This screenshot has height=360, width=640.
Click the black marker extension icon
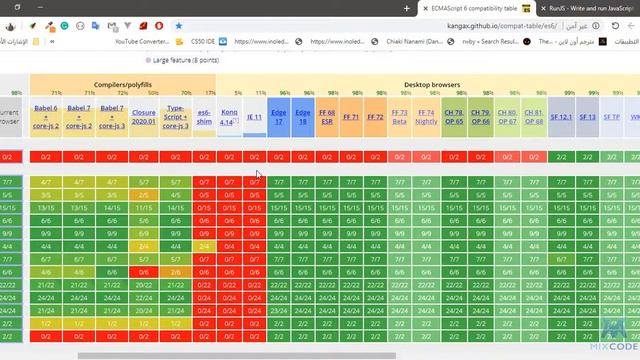(x=33, y=26)
